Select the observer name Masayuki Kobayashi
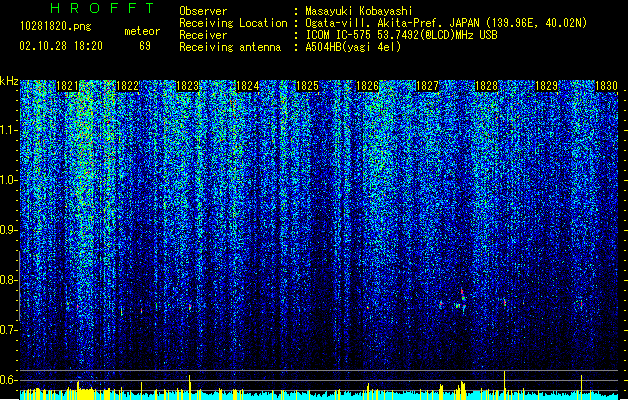This screenshot has width=629, height=400. pos(359,11)
